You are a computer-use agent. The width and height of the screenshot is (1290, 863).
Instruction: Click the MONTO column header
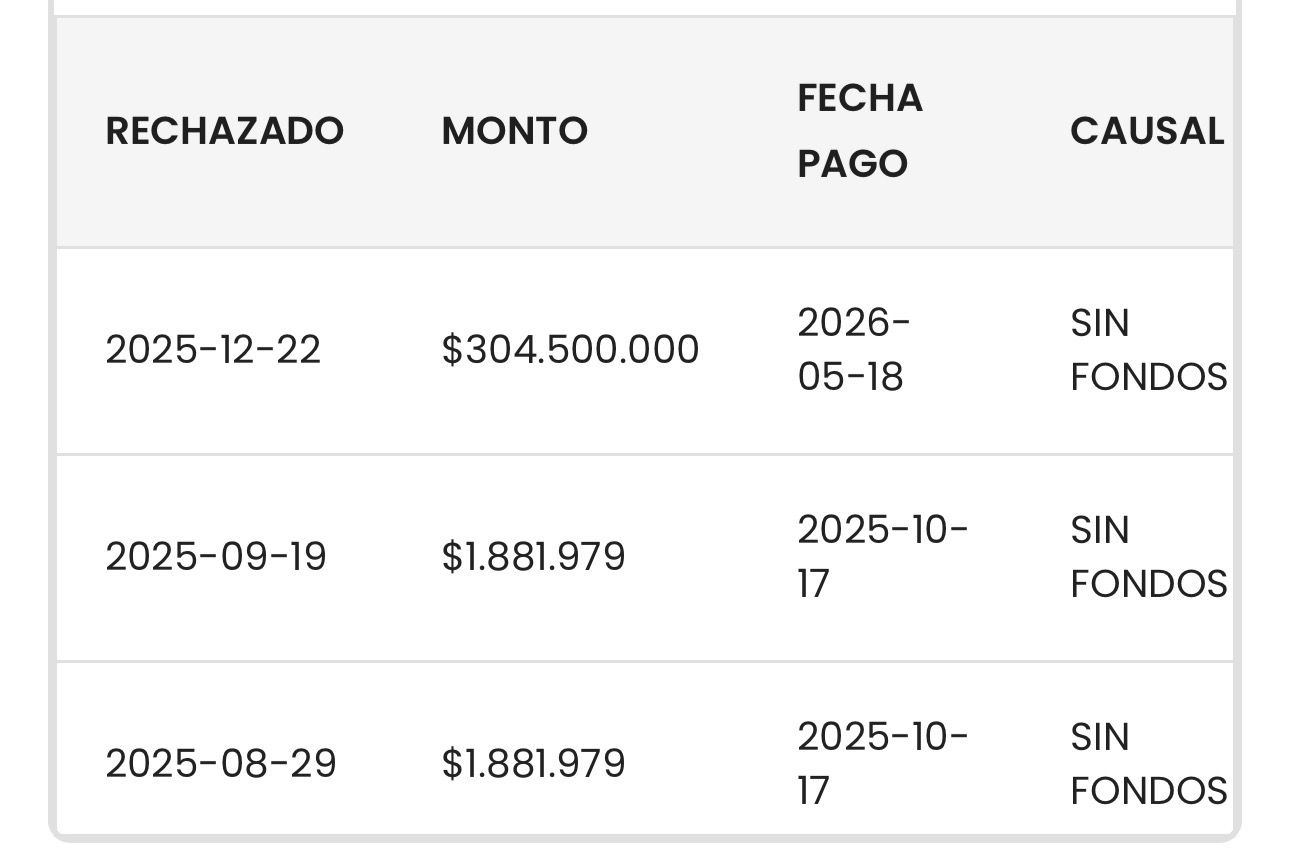515,131
